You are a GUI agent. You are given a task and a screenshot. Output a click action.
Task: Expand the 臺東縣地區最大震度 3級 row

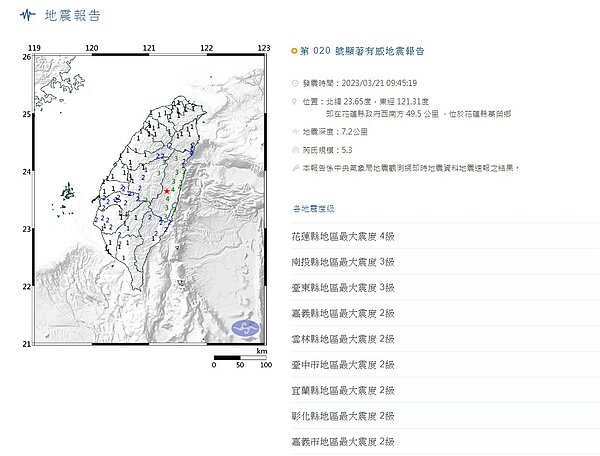pyautogui.click(x=445, y=288)
